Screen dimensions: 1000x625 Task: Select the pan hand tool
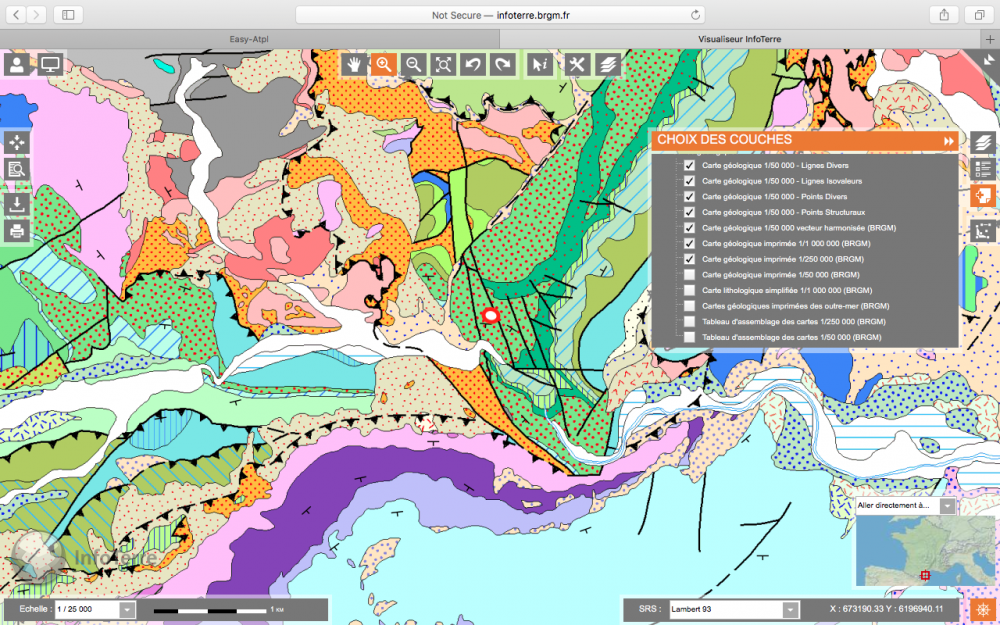354,64
